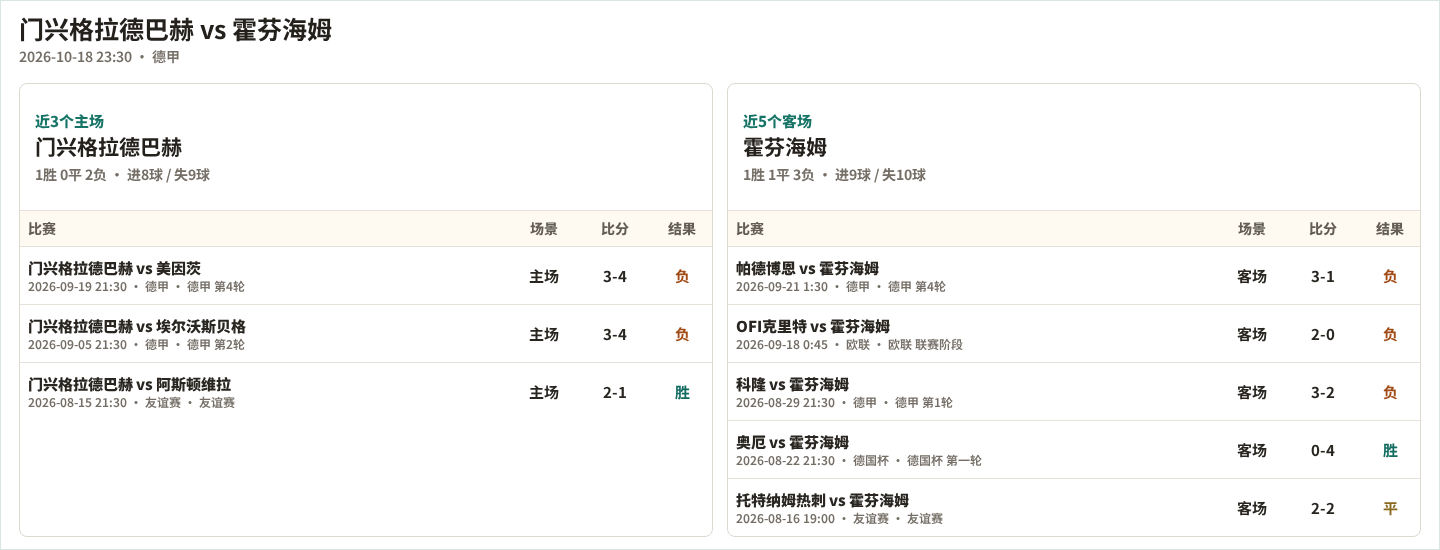This screenshot has width=1440, height=550.
Task: Click result 负 in the 埃尔沃斯贝格 row
Action: [682, 334]
